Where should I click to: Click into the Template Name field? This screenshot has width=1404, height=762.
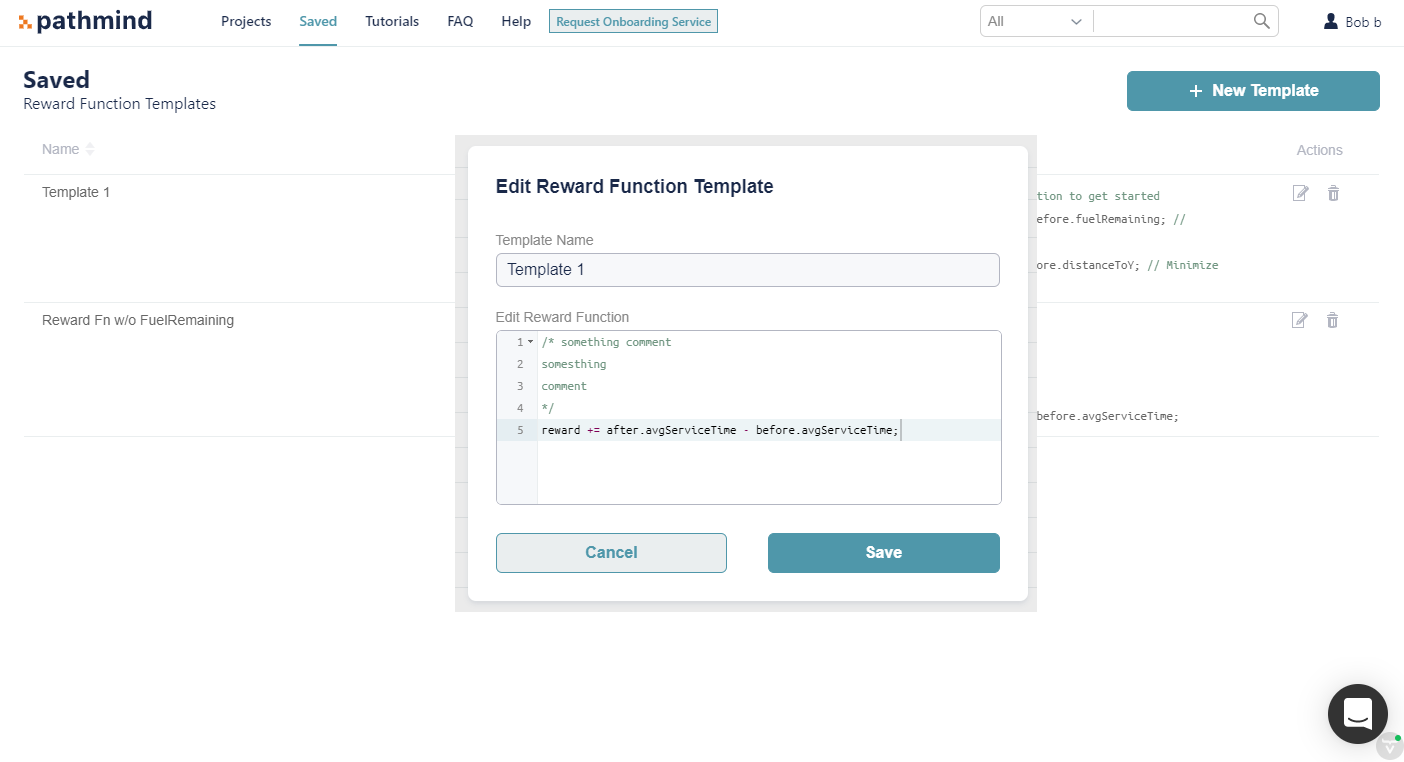point(748,270)
